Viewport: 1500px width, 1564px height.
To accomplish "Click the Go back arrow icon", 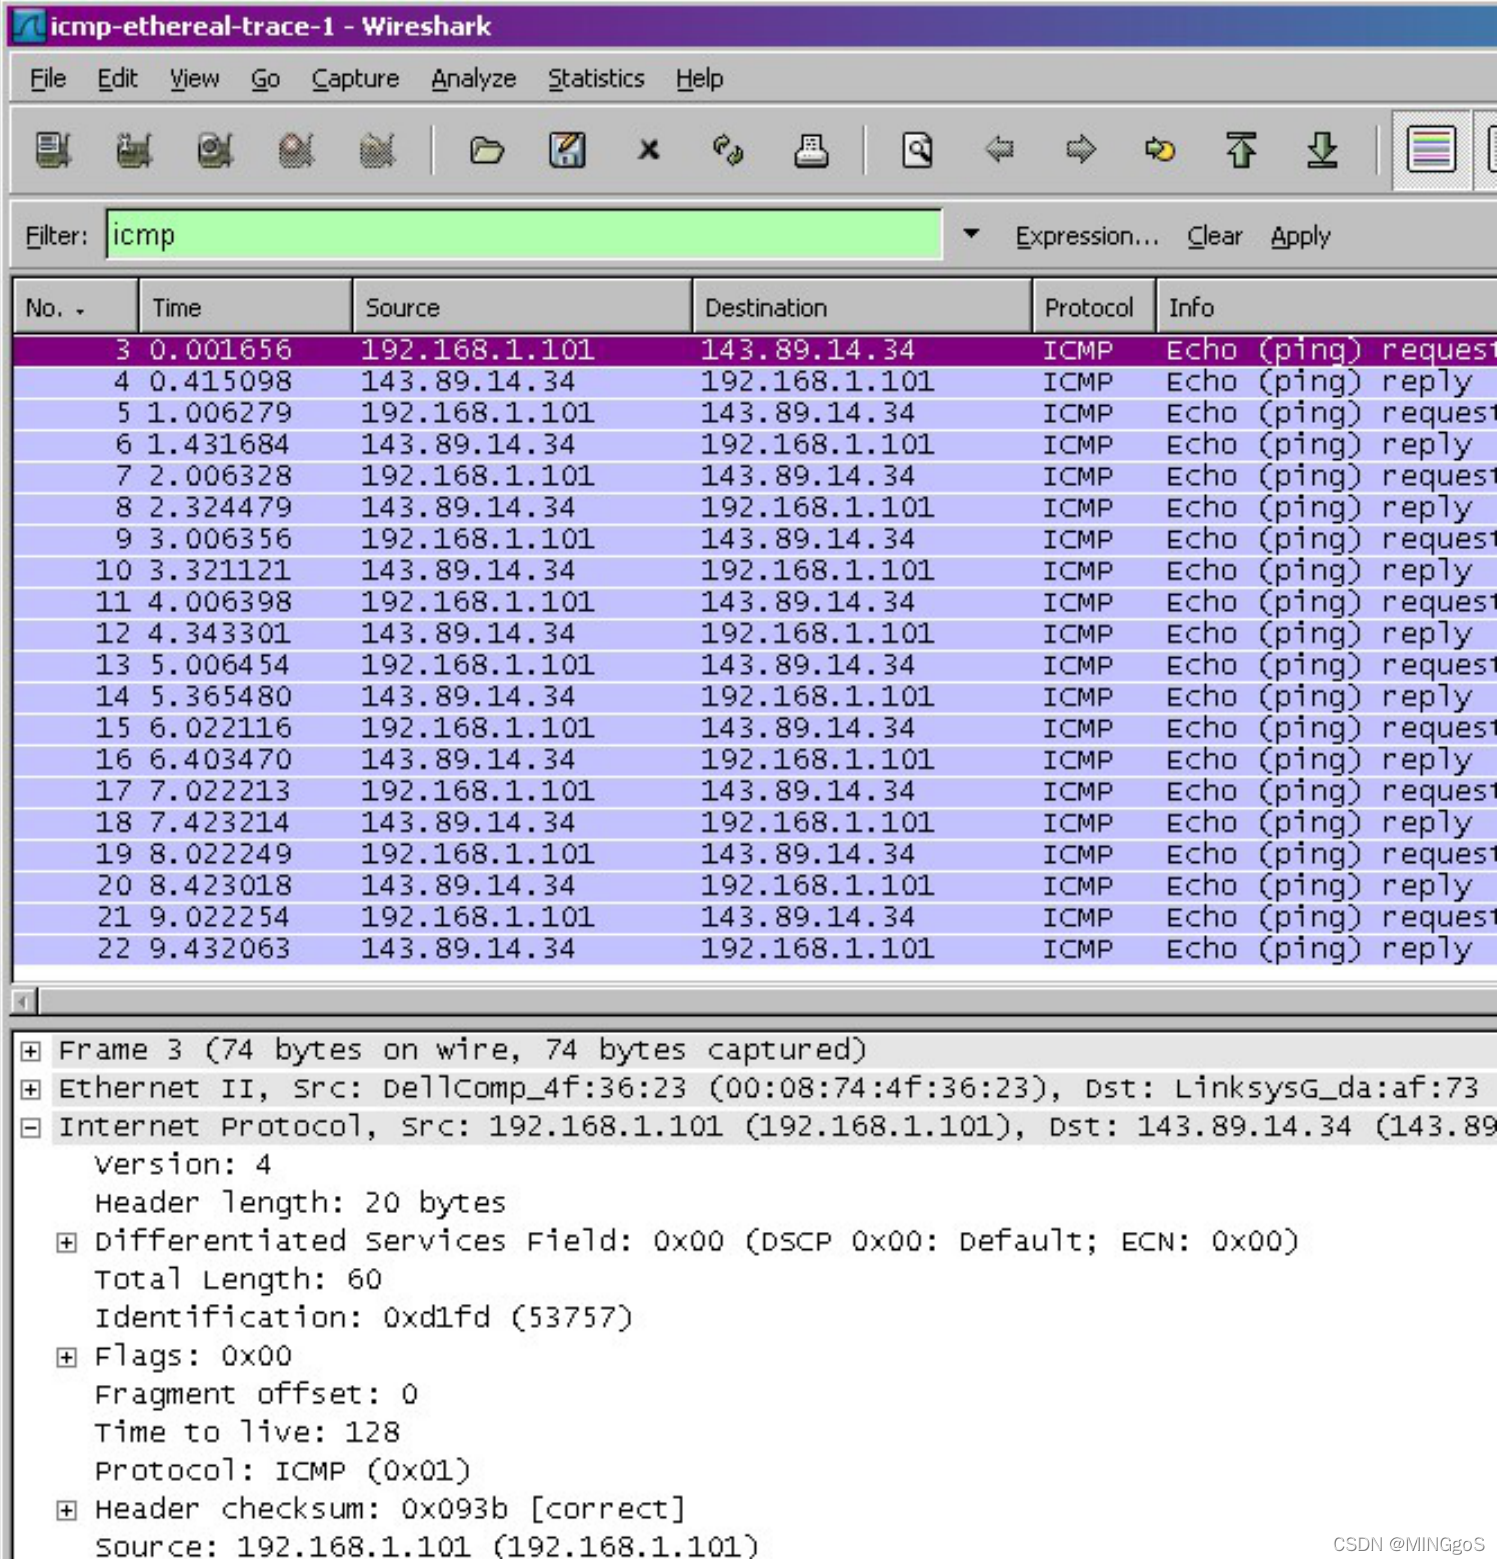I will point(999,151).
